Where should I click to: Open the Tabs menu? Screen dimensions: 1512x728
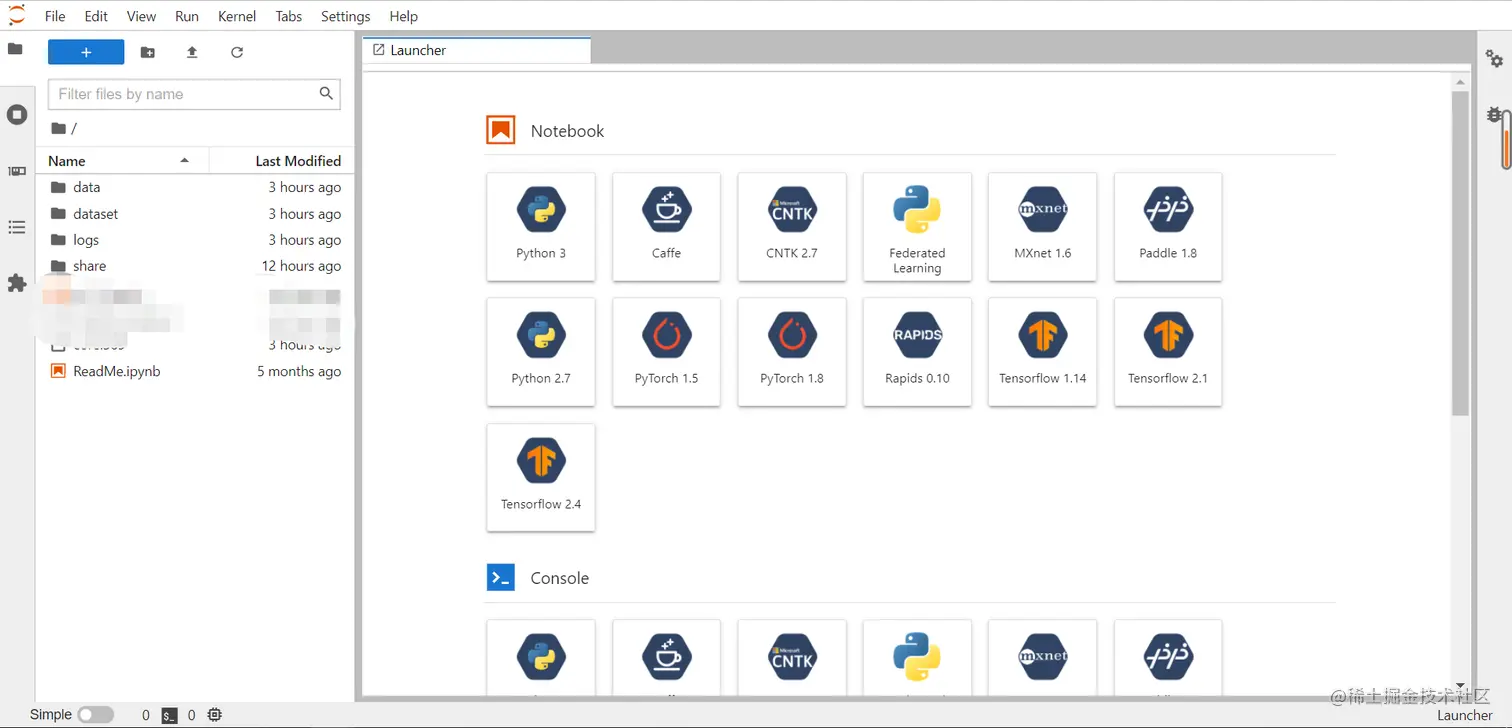point(289,16)
